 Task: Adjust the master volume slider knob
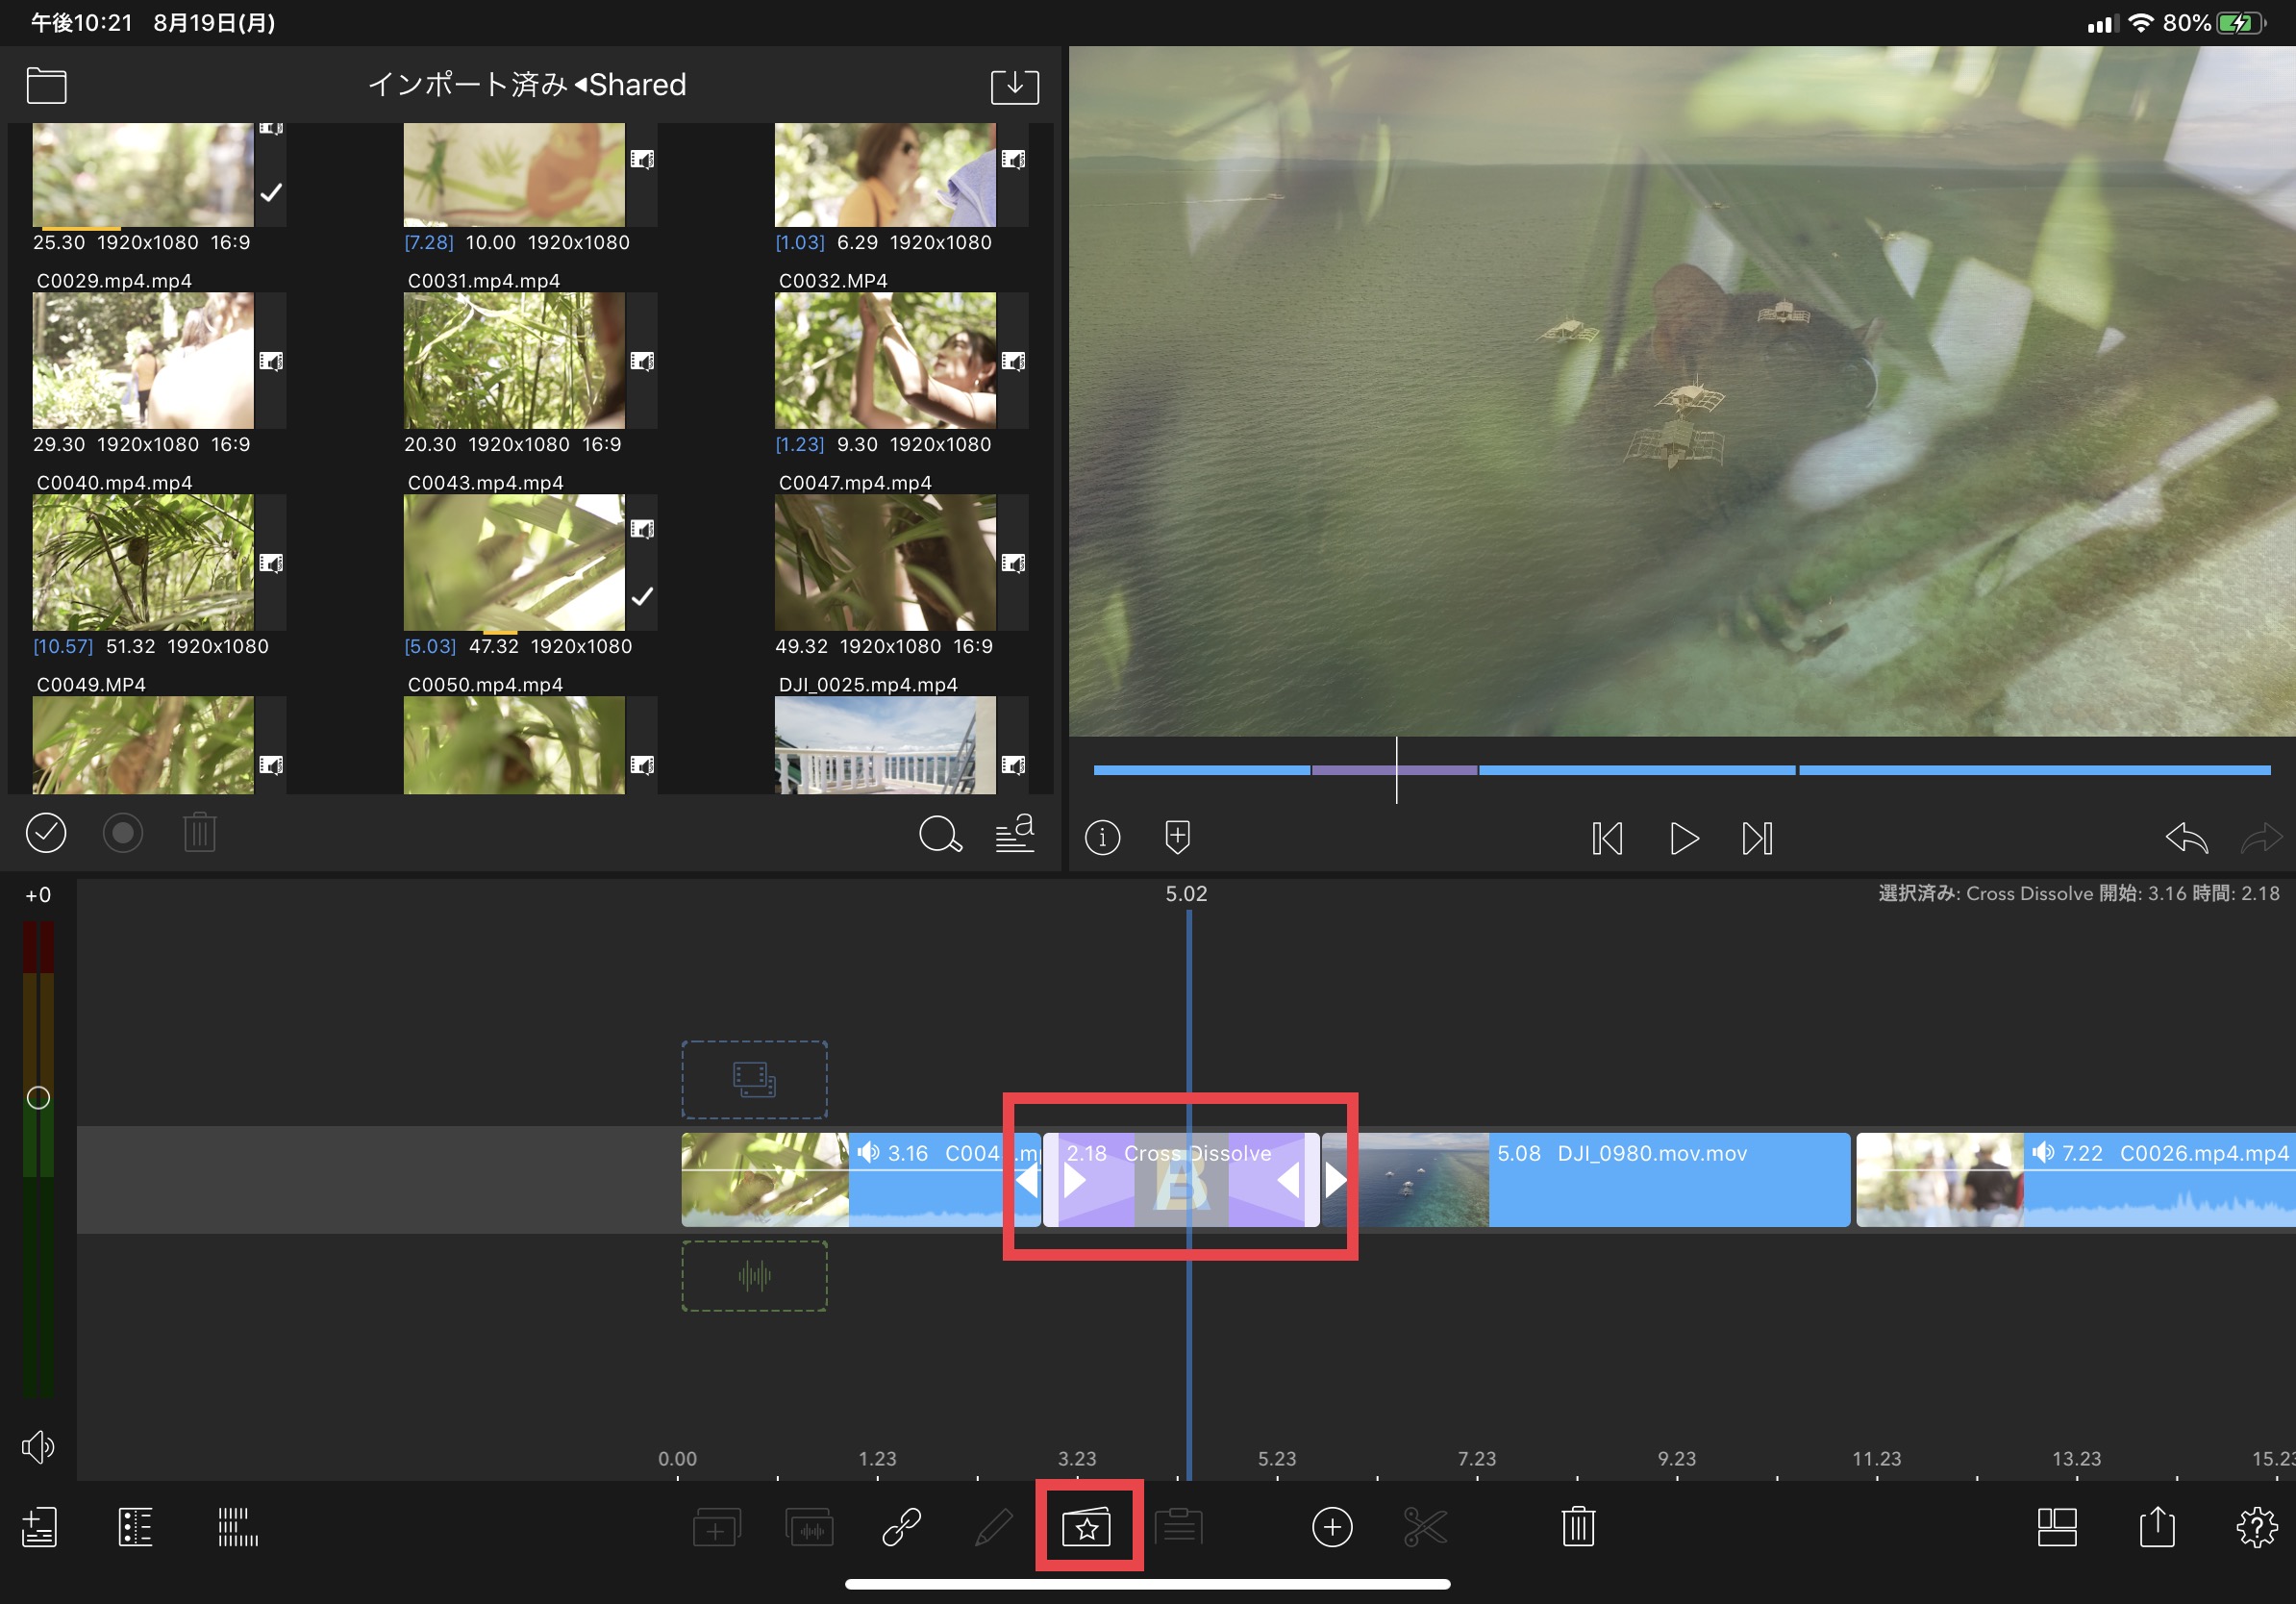[x=38, y=1097]
